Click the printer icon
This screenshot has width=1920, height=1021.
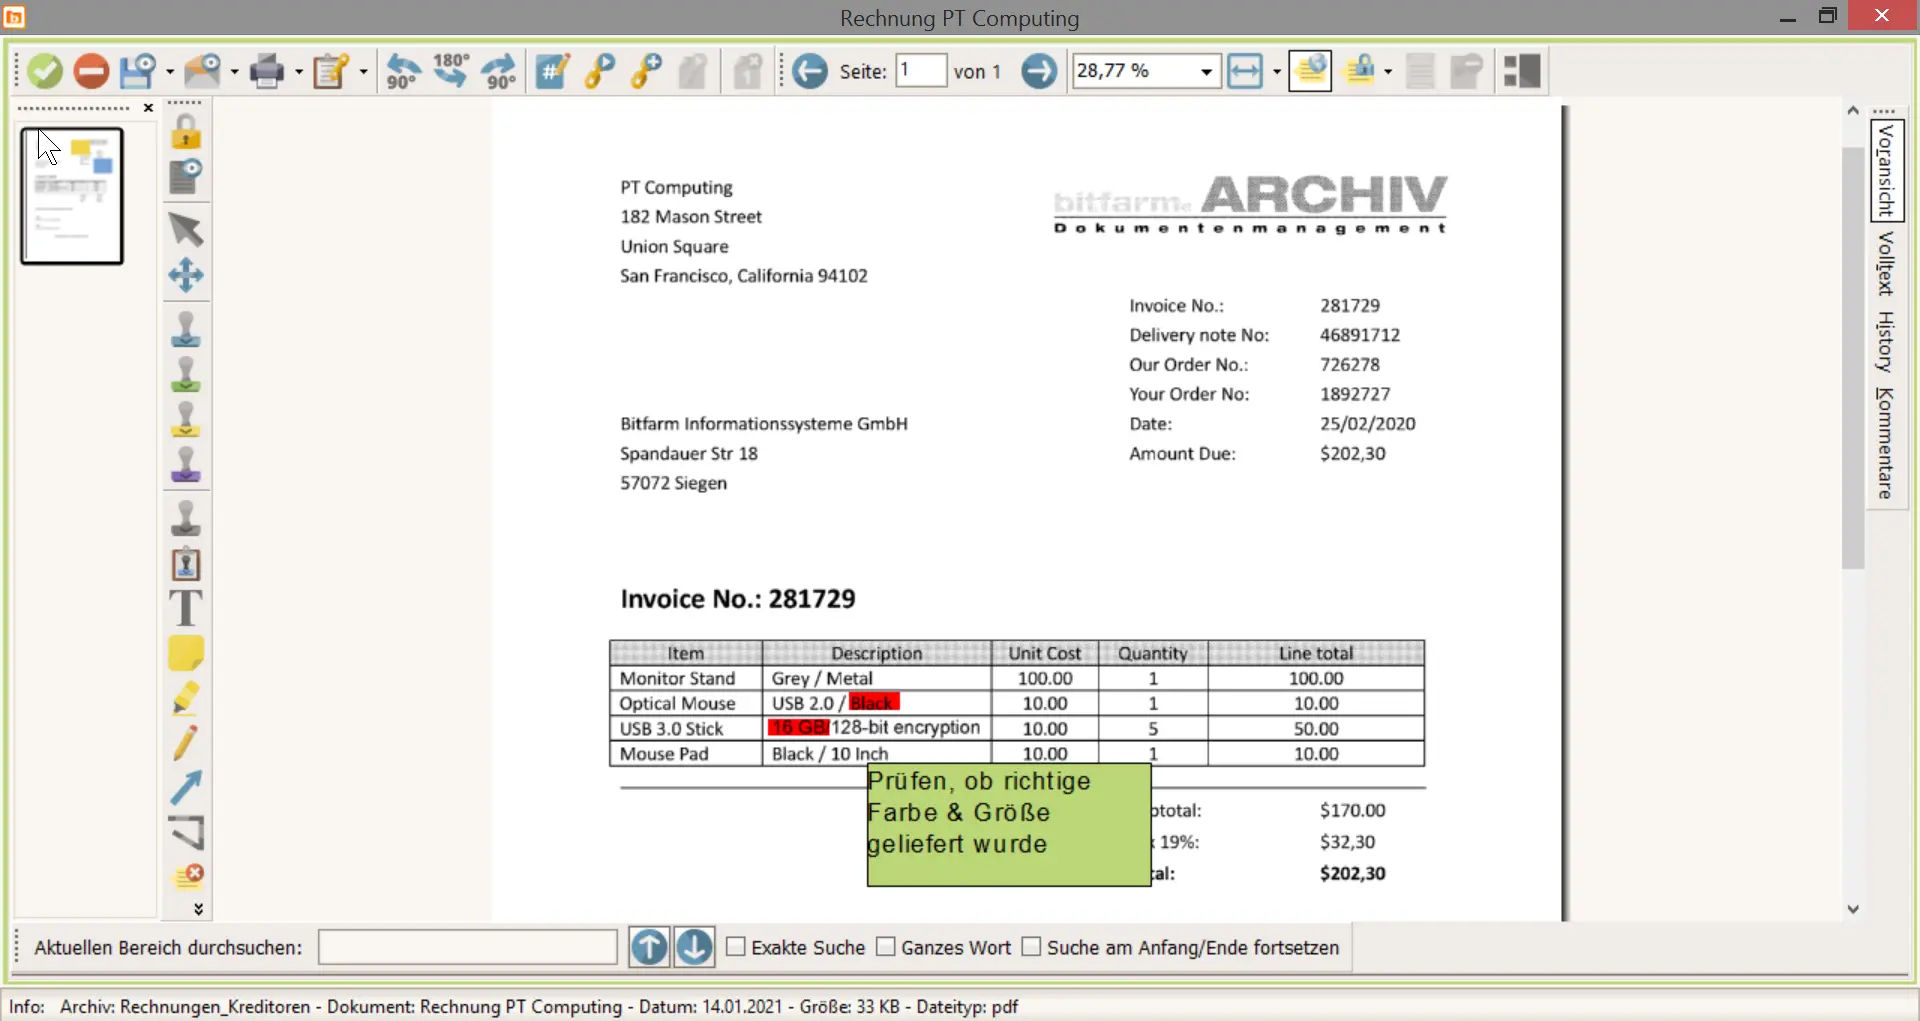pos(267,71)
